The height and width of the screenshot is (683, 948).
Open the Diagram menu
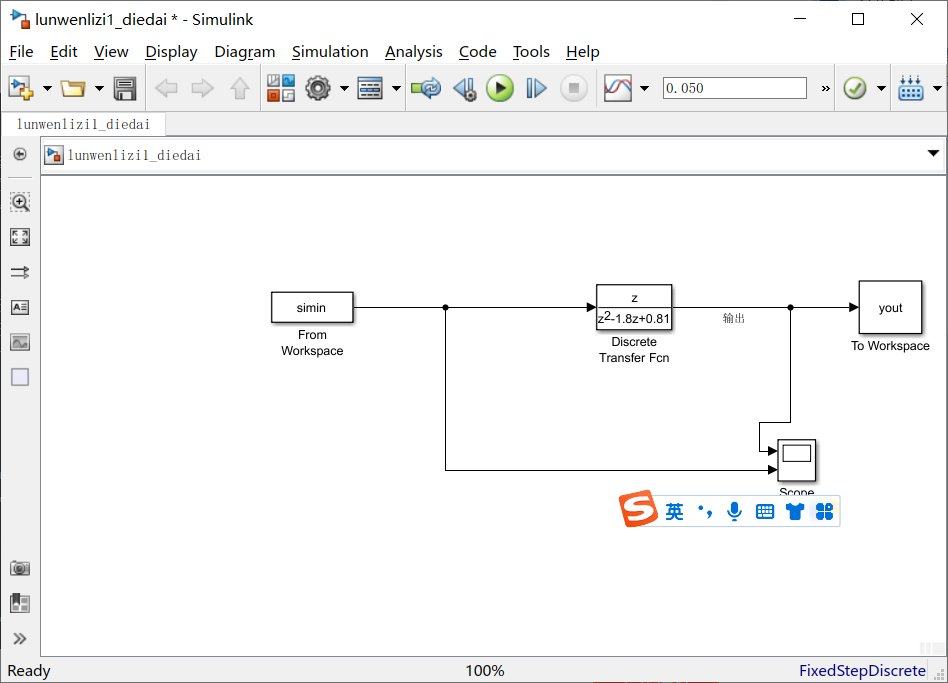(245, 52)
